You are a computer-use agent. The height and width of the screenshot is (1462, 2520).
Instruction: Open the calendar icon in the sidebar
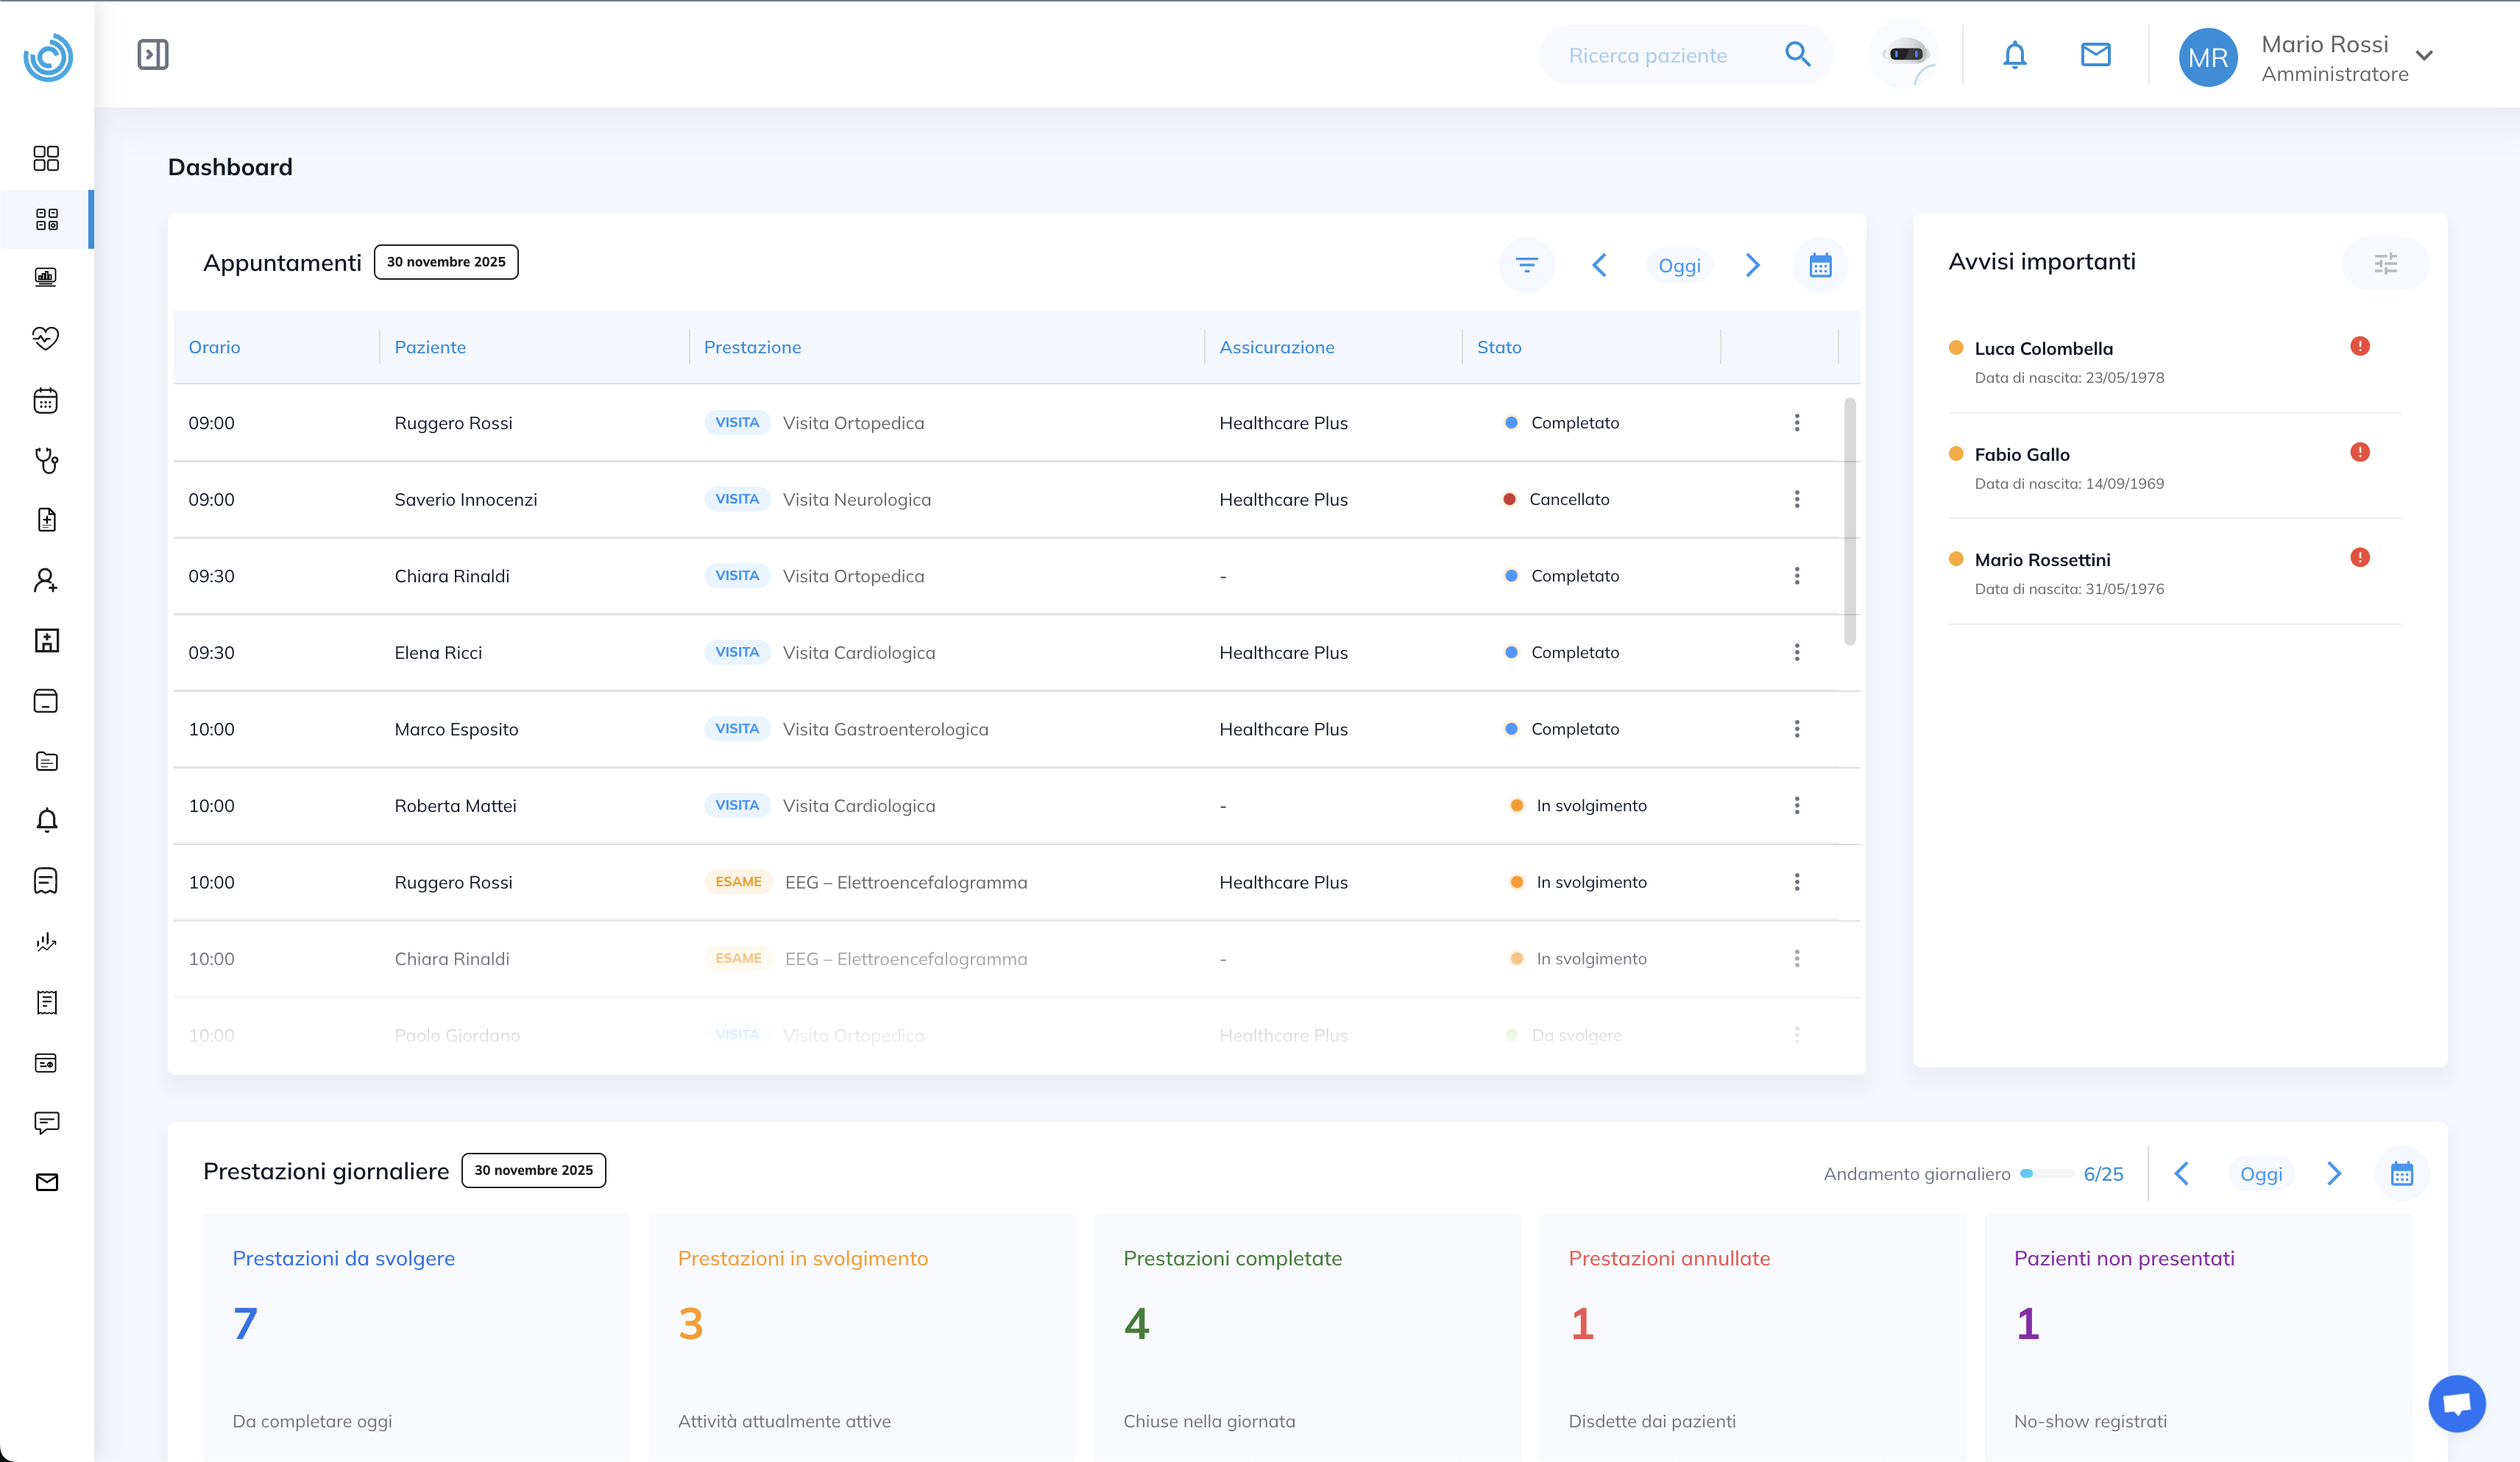click(46, 400)
